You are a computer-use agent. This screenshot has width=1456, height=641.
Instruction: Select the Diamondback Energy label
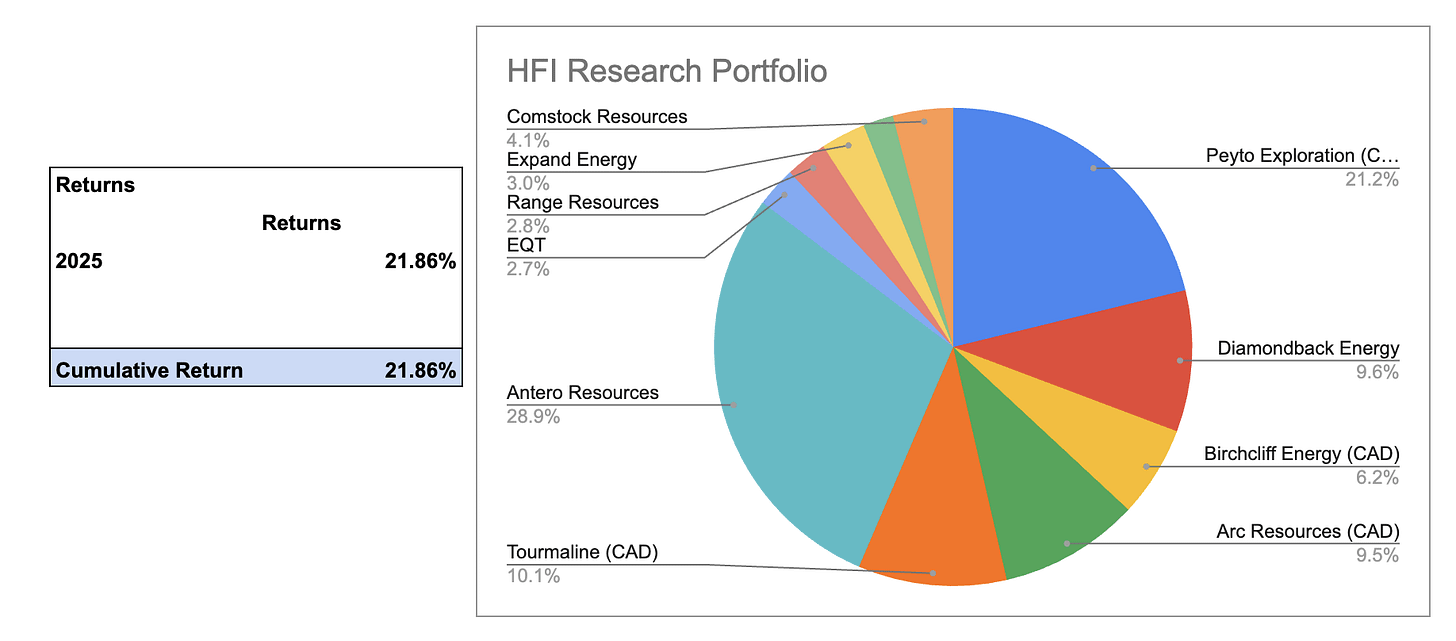click(1308, 349)
